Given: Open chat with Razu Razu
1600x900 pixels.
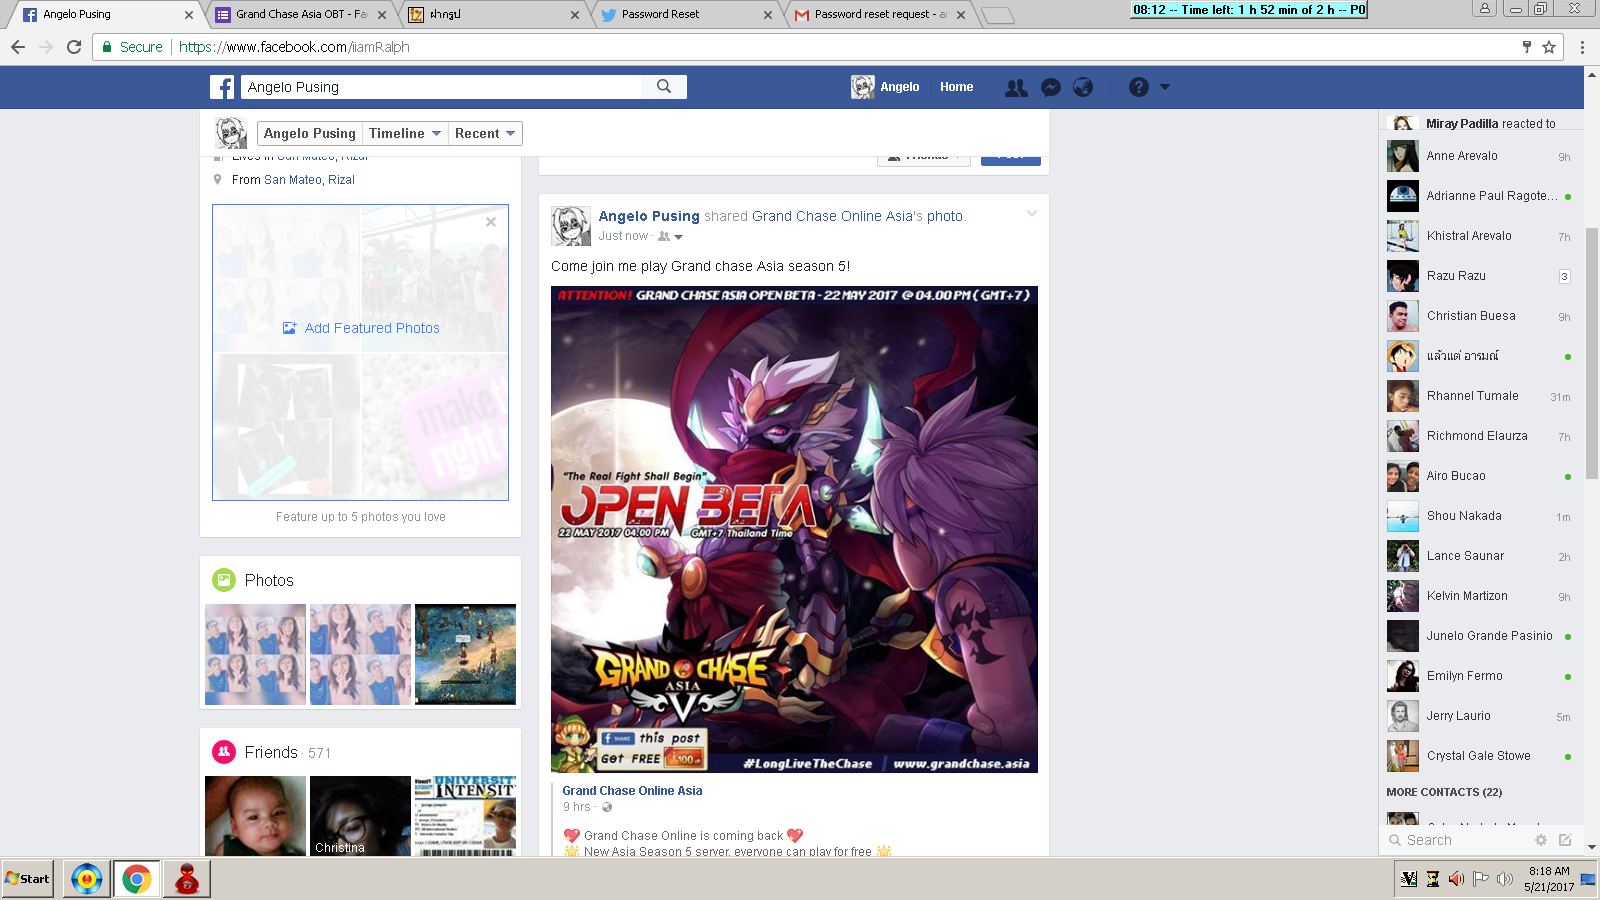Looking at the screenshot, I should point(1480,276).
